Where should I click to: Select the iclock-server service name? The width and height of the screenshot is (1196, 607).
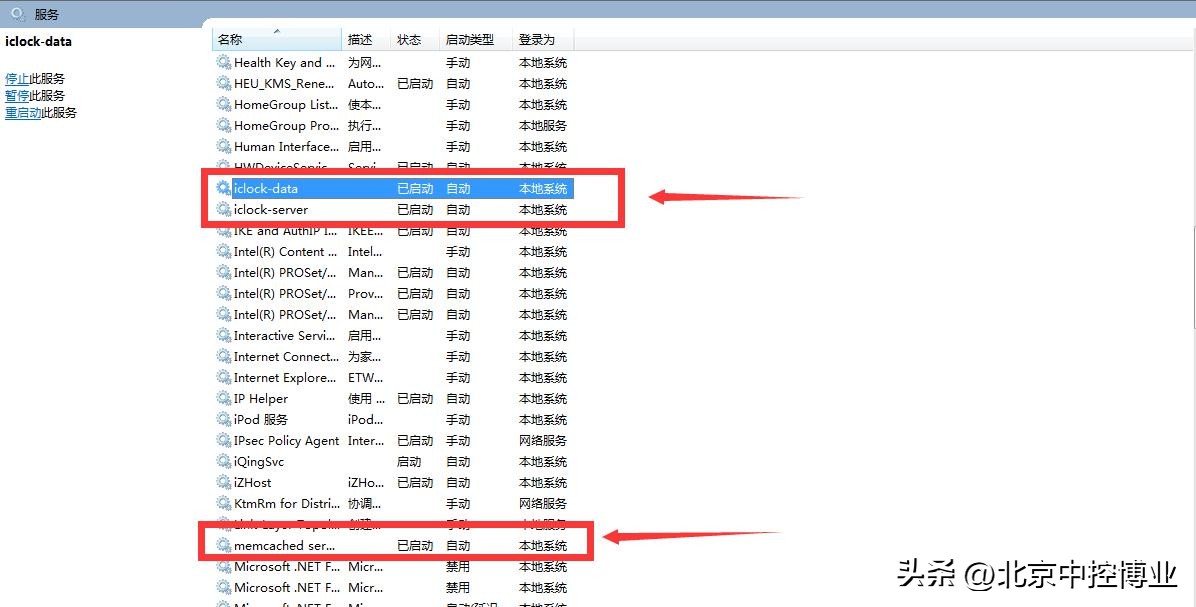271,210
